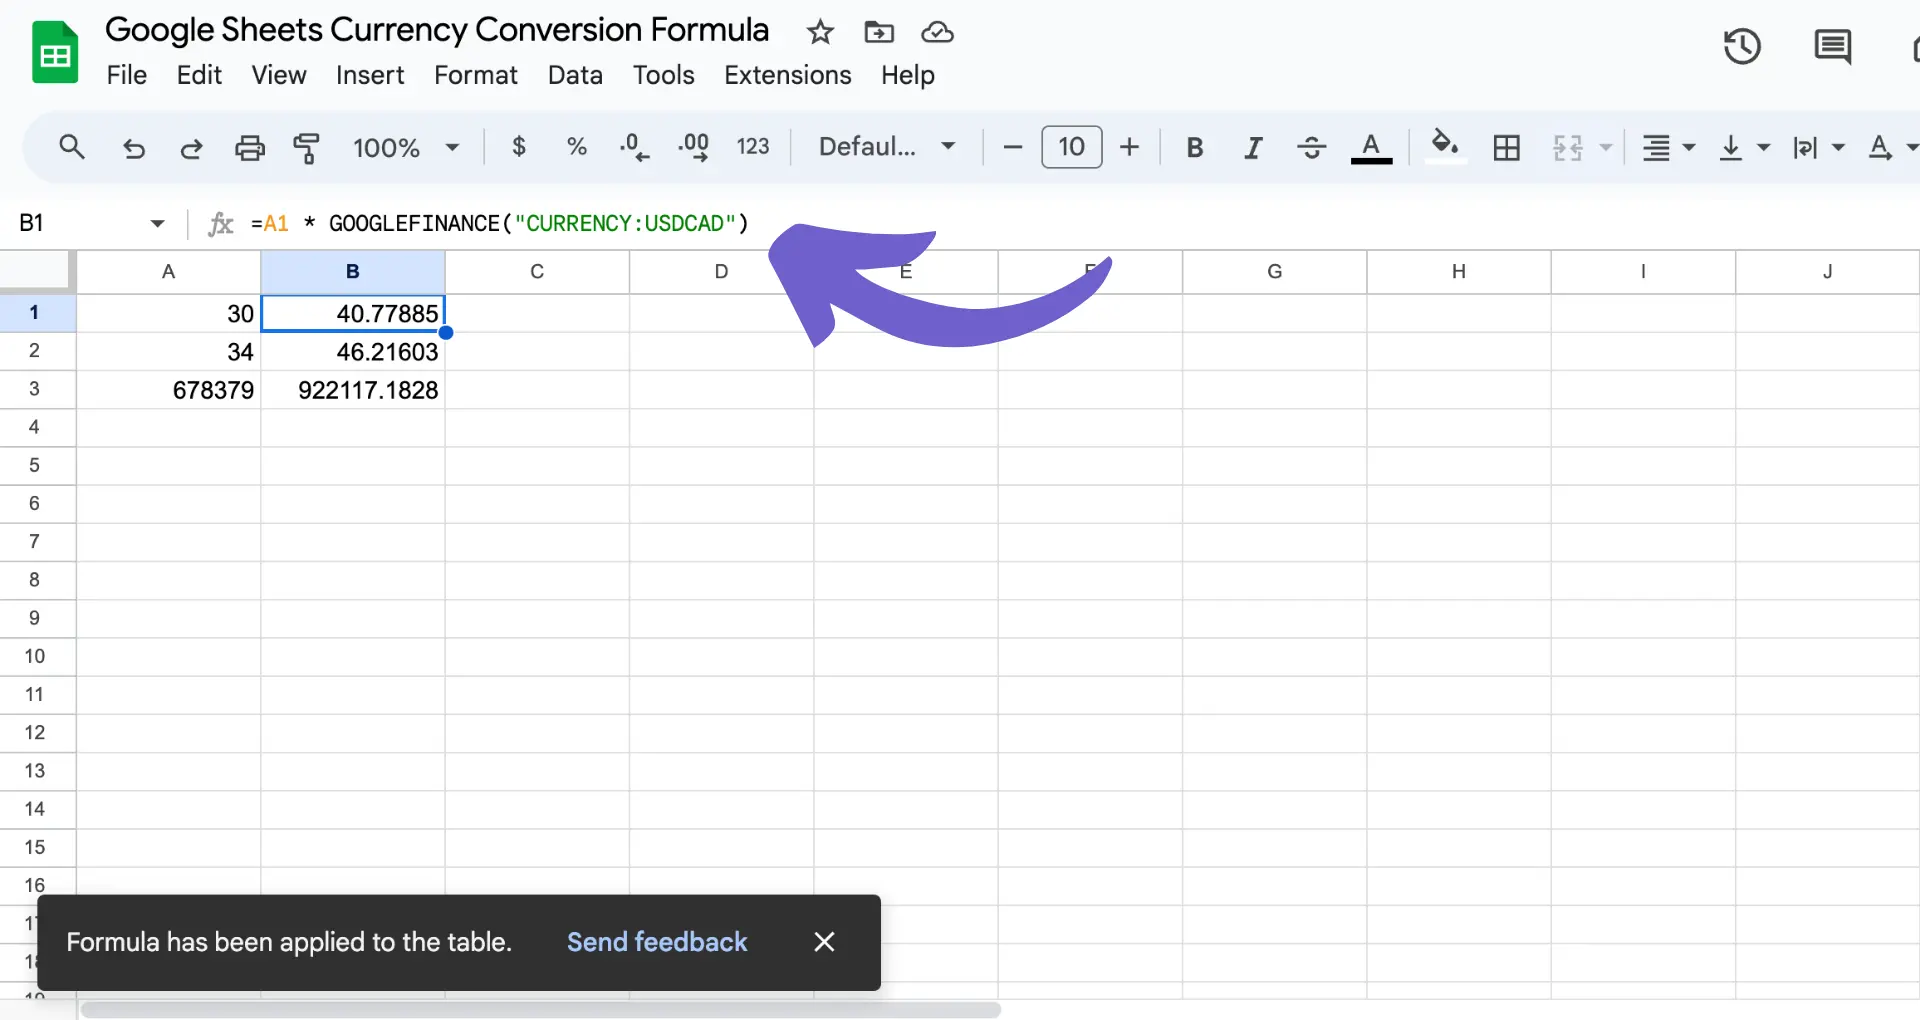This screenshot has width=1920, height=1020.
Task: Decrease font size with minus
Action: click(1012, 147)
